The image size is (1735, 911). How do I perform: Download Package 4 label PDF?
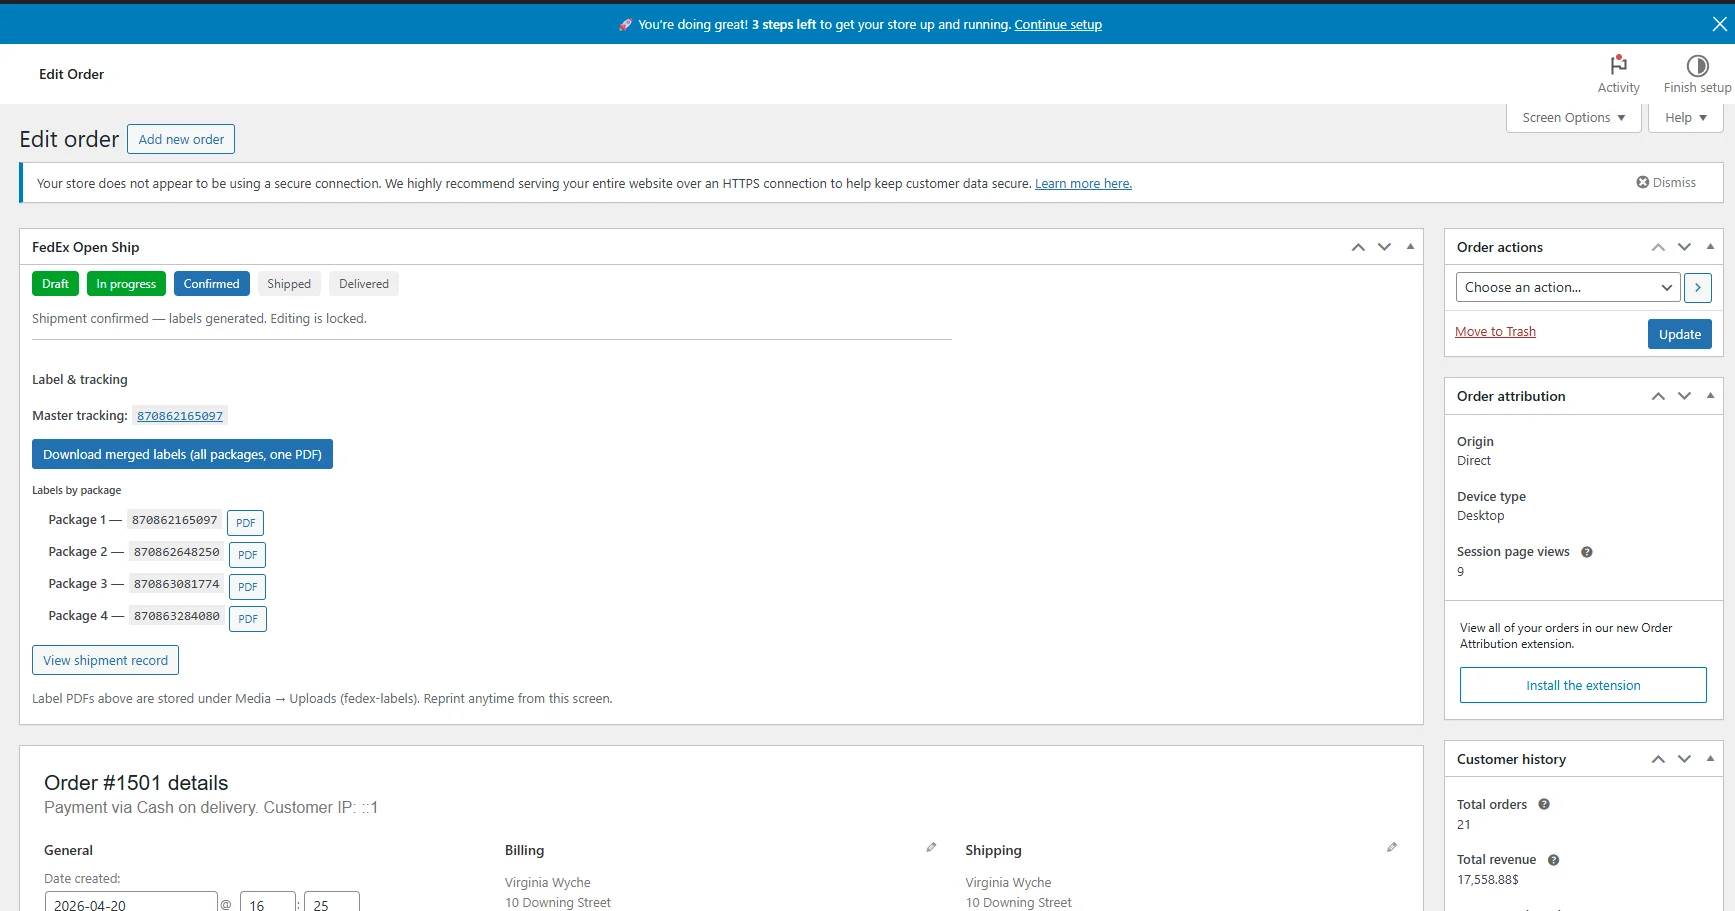point(248,619)
